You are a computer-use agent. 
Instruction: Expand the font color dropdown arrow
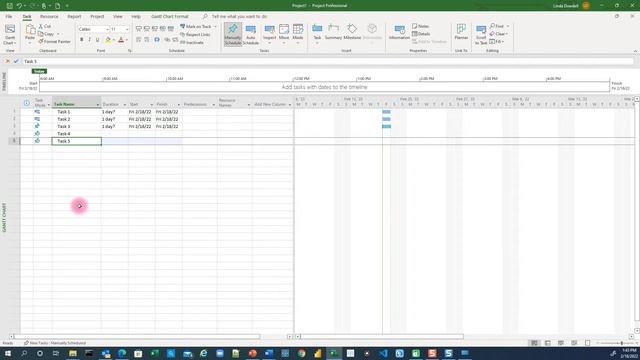click(127, 40)
